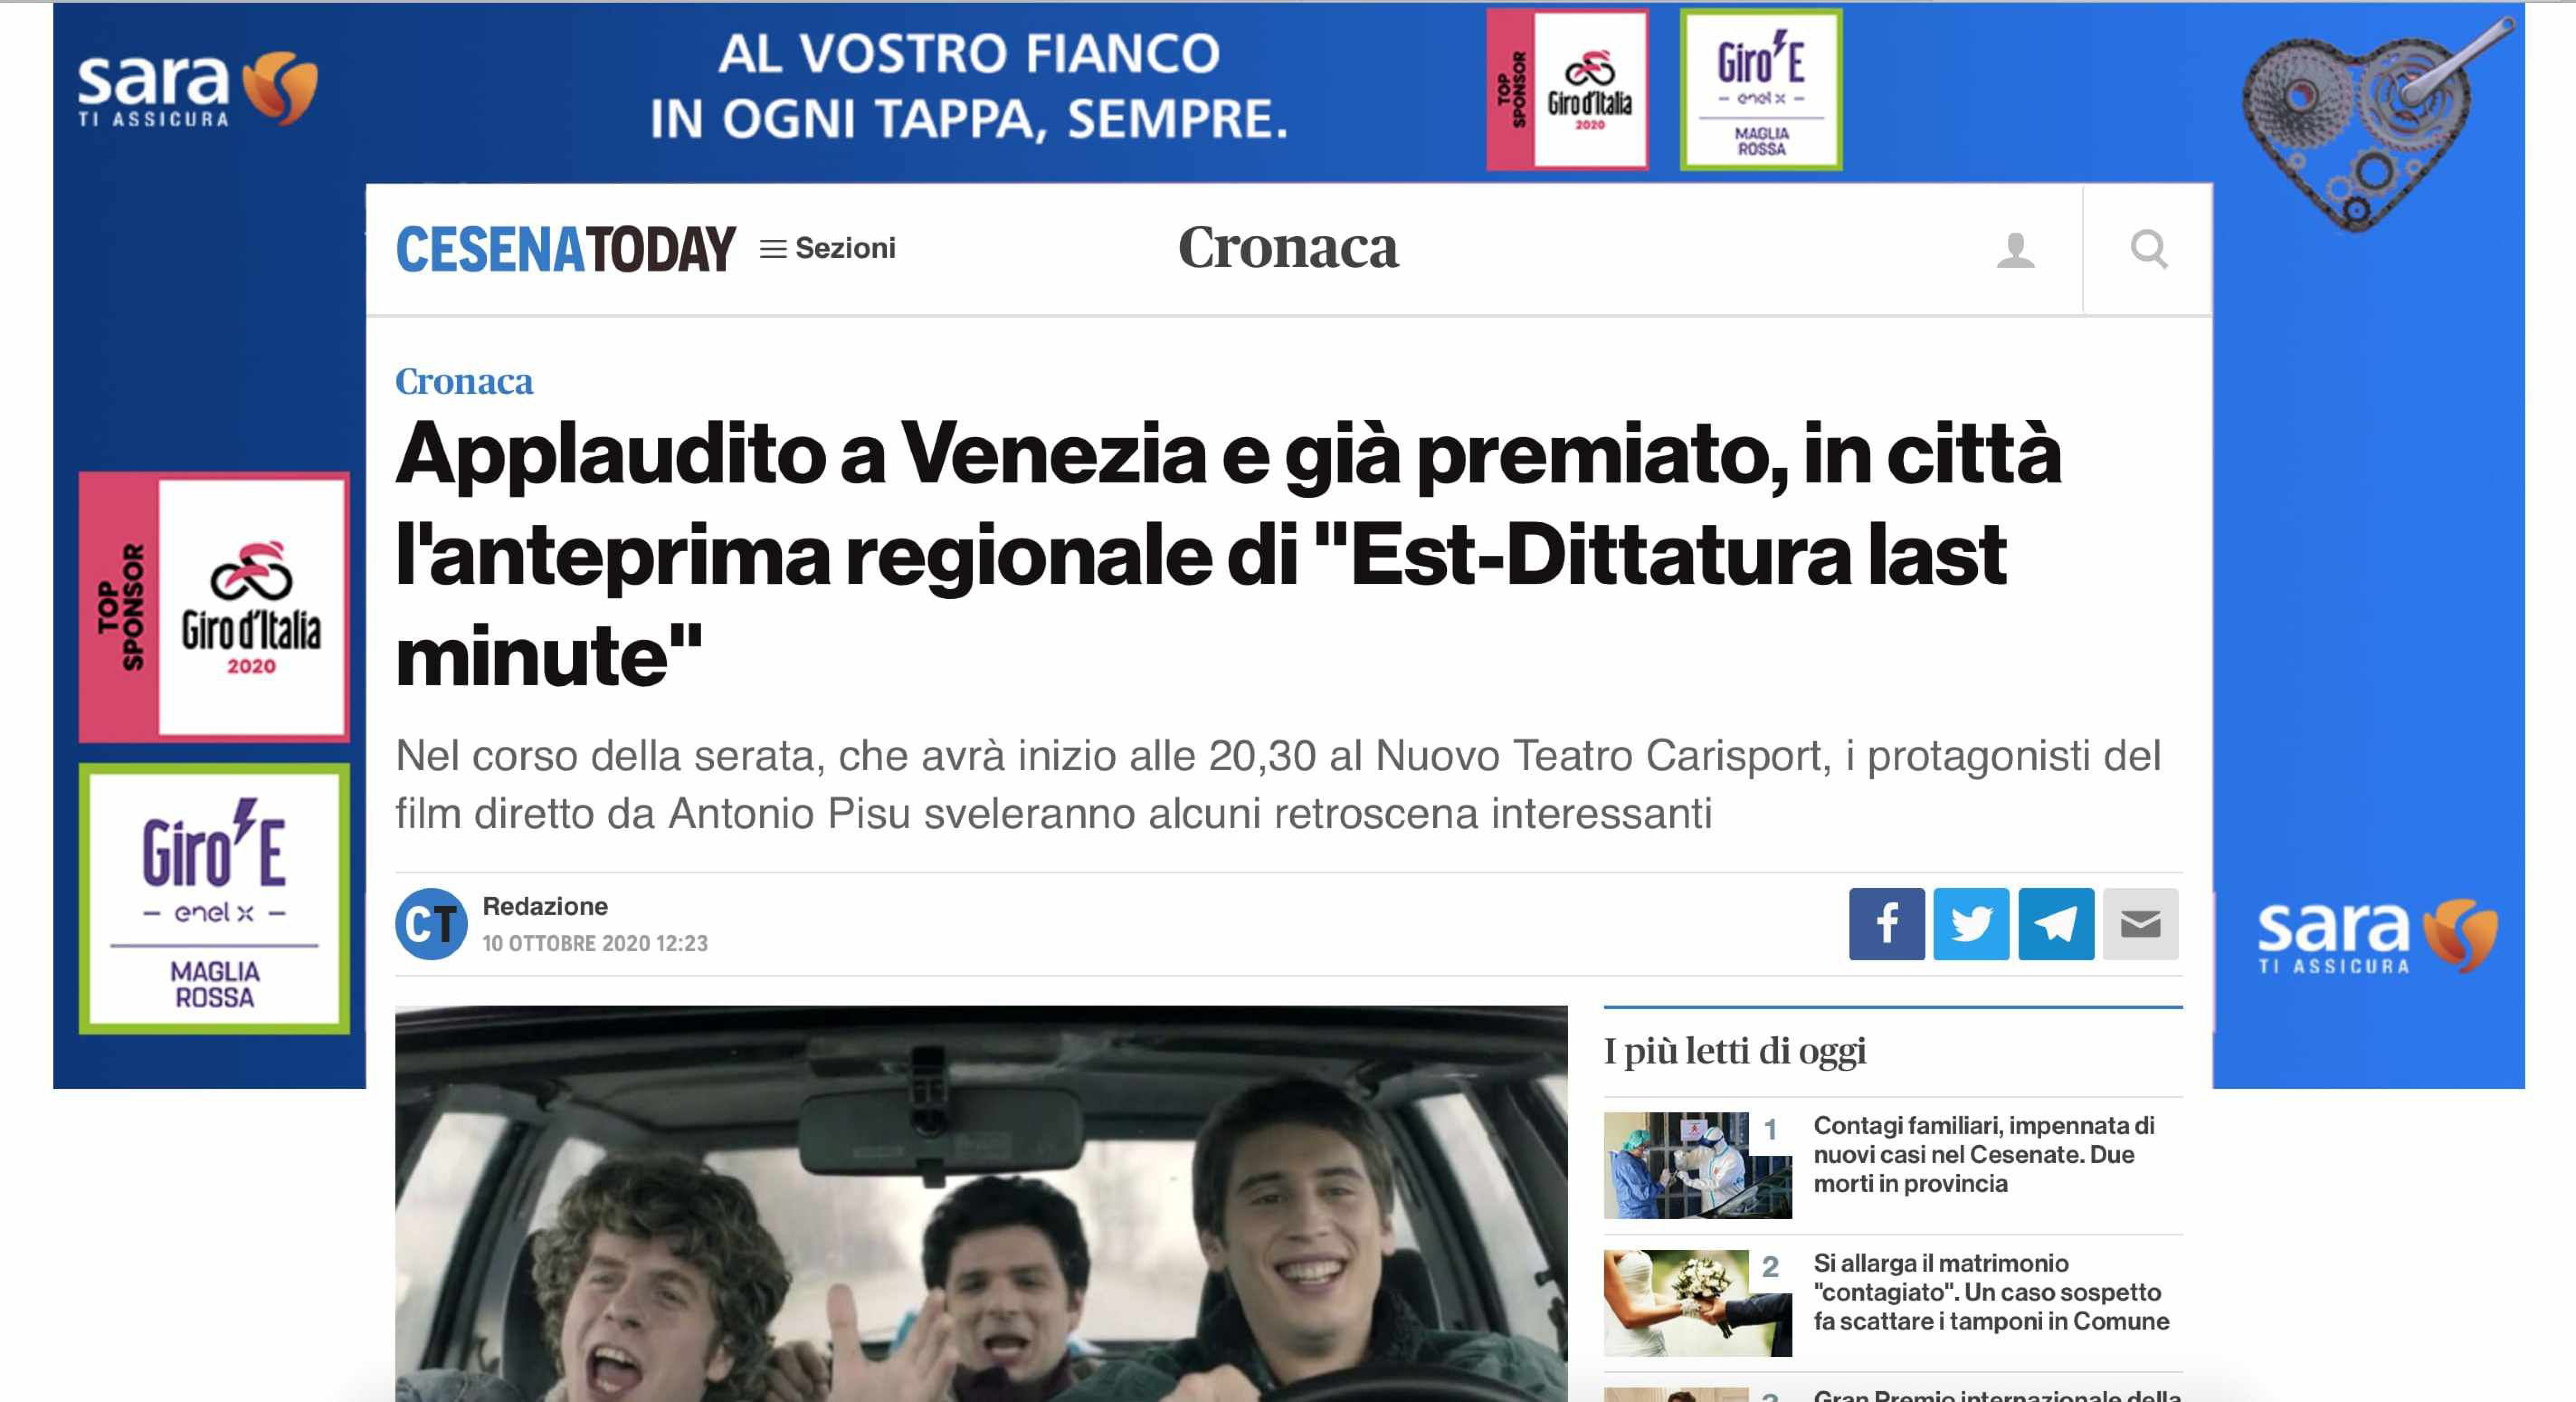
Task: Click the Giro E Maglia Rossa sidebar badge
Action: (x=214, y=898)
